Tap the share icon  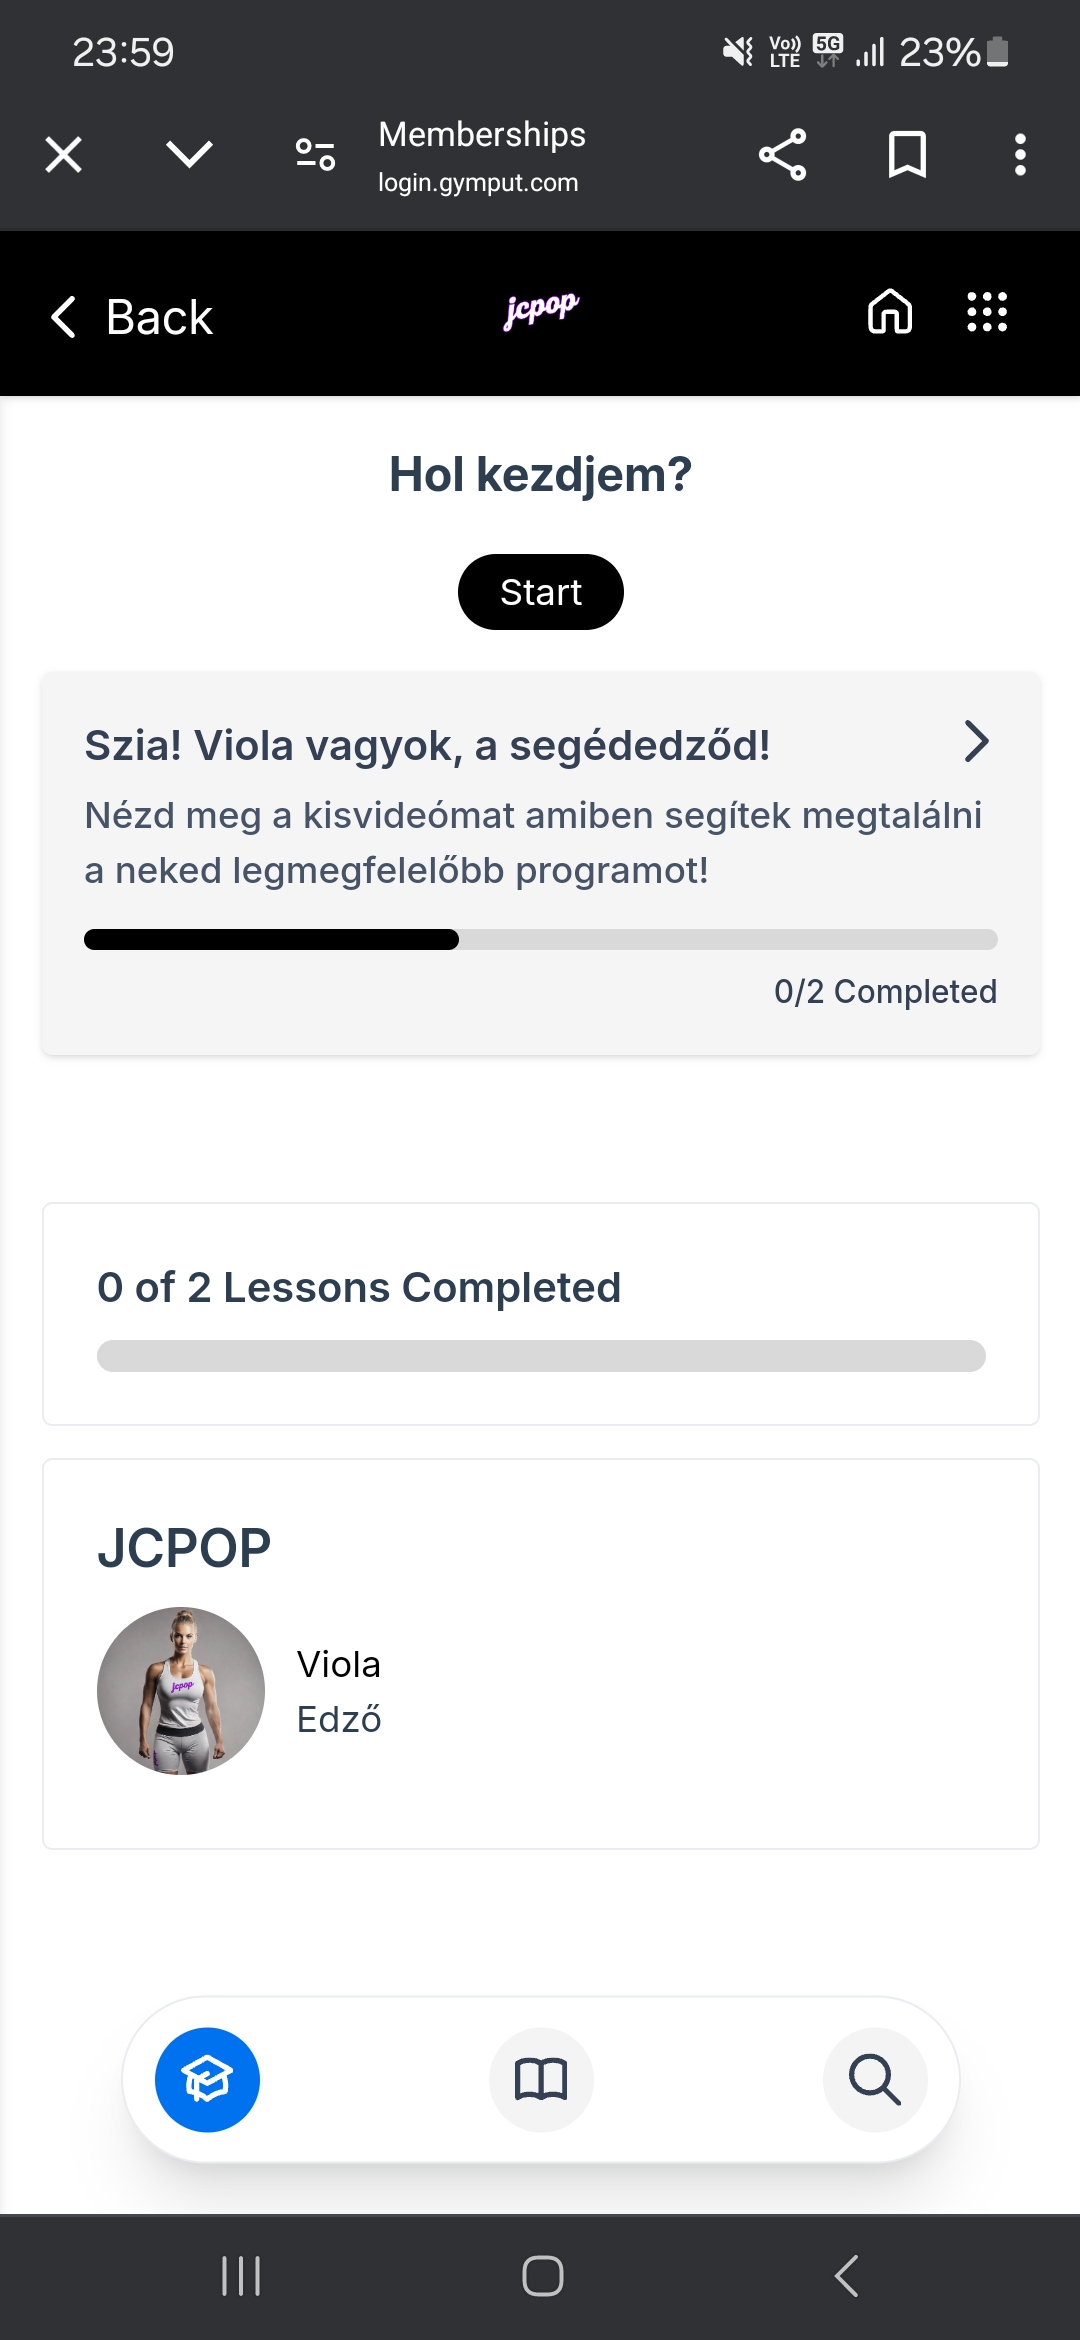point(782,155)
